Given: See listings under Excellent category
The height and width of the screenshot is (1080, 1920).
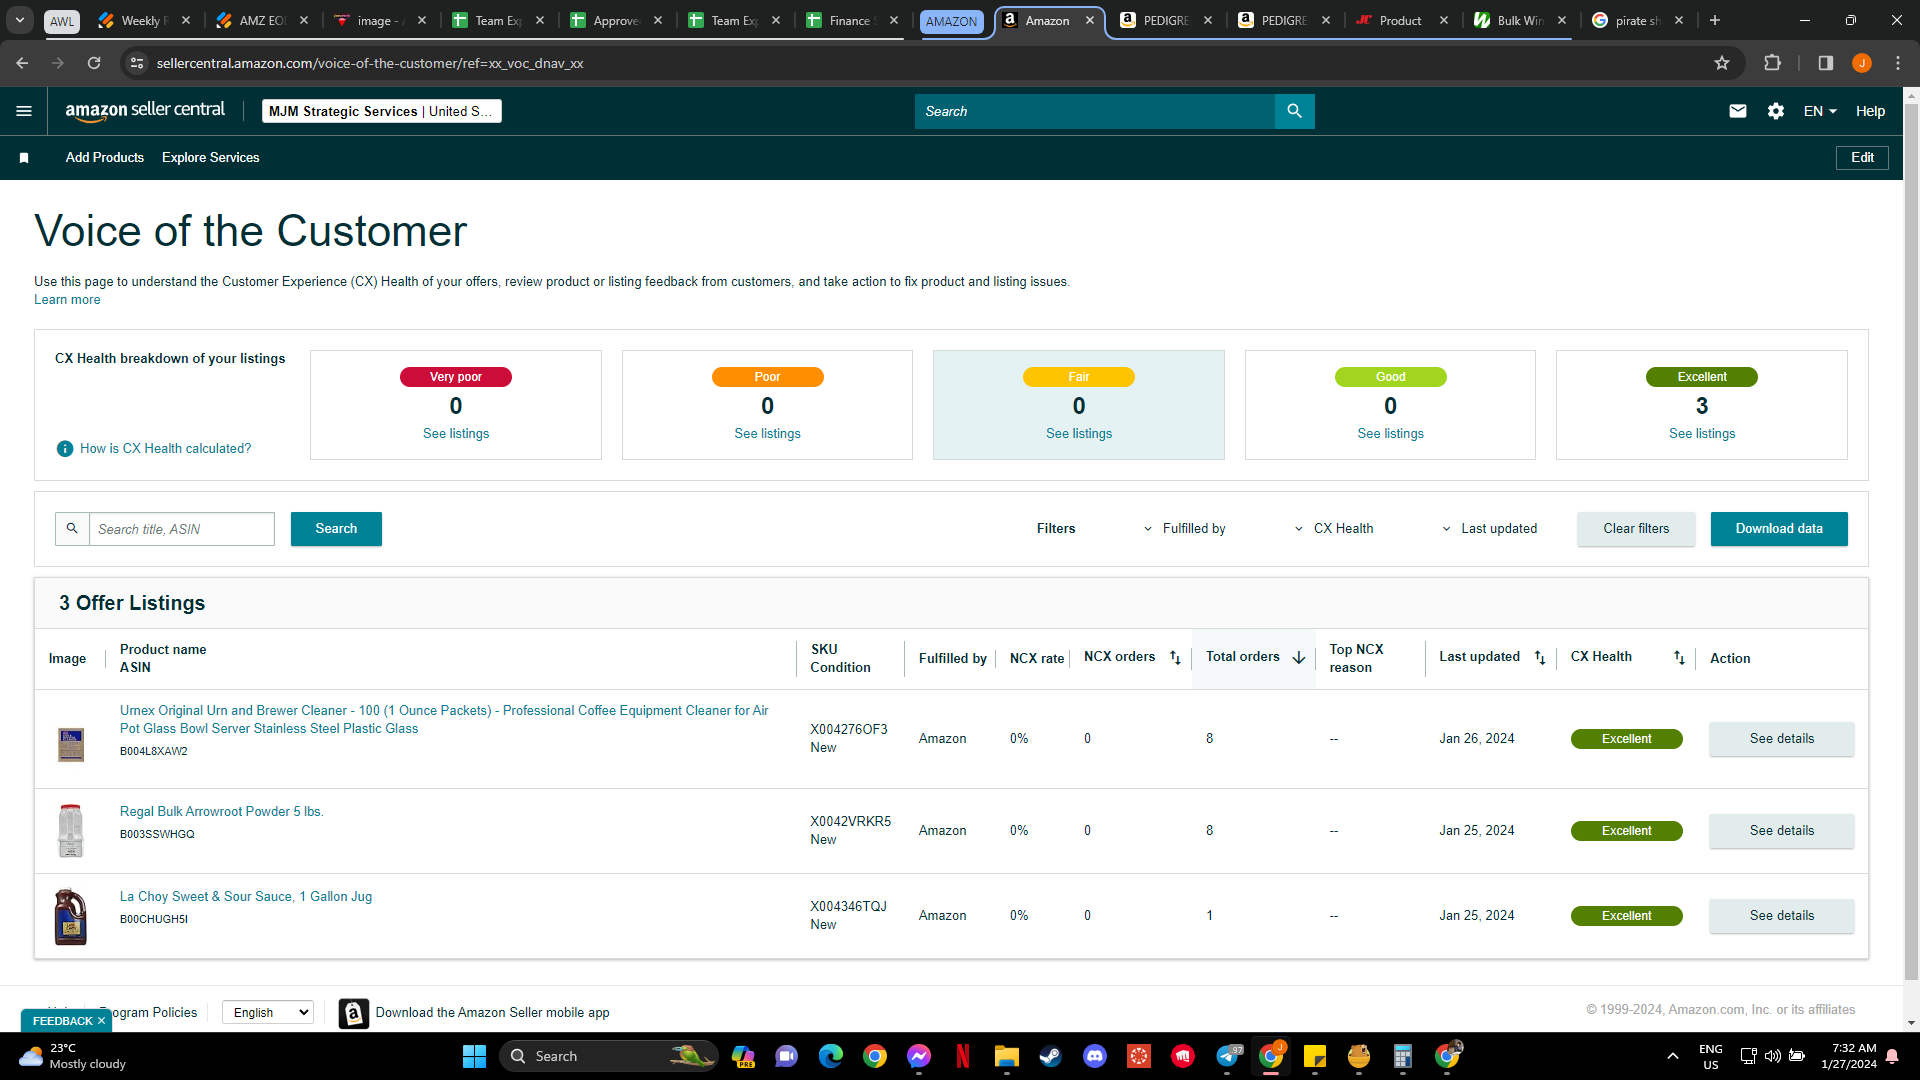Looking at the screenshot, I should [1702, 434].
